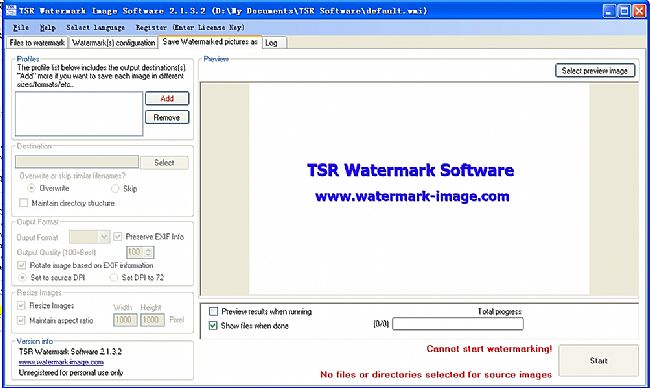Switch to the Files to watermark tab
The width and height of the screenshot is (650, 388).
click(37, 43)
